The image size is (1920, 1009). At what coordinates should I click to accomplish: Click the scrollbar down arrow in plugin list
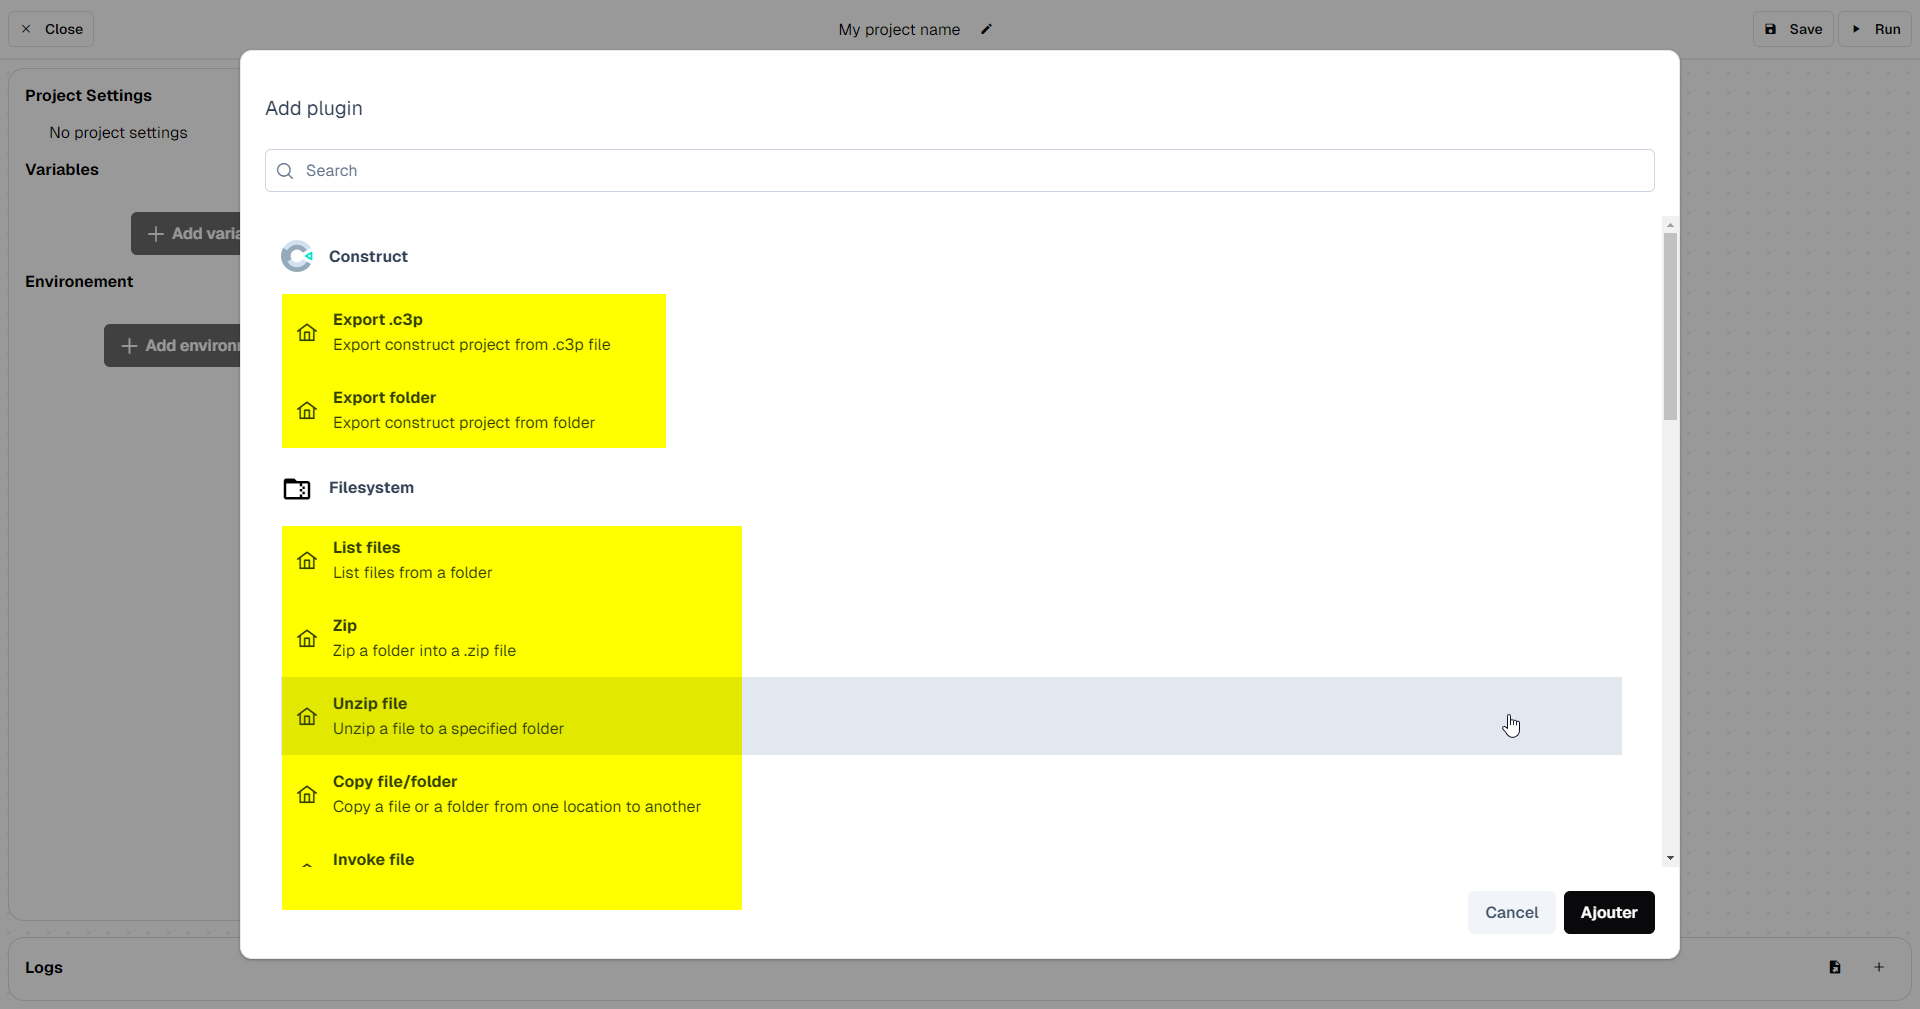pos(1670,858)
